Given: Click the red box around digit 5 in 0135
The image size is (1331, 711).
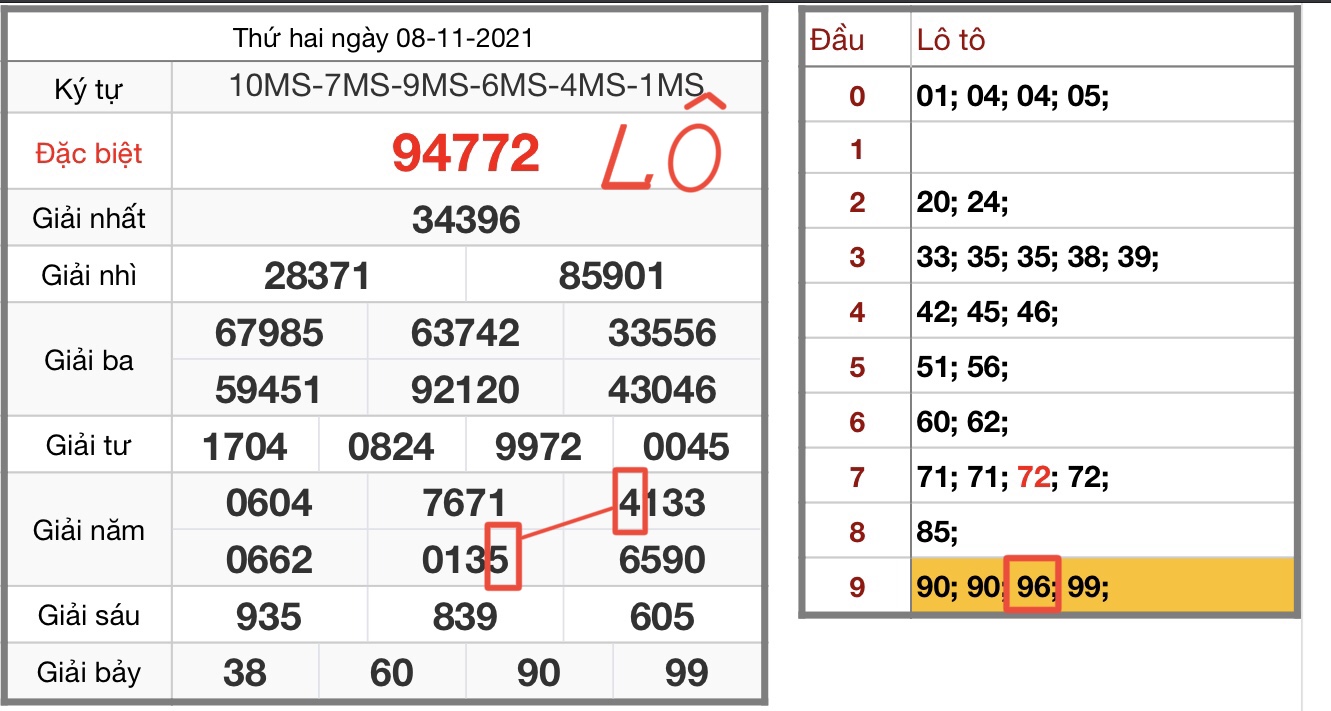Looking at the screenshot, I should coord(503,557).
